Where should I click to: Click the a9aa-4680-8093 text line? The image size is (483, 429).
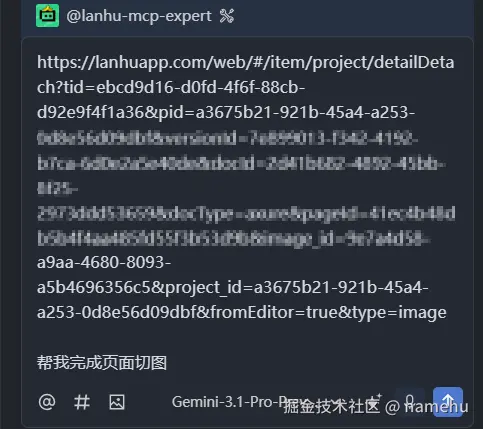(x=104, y=262)
